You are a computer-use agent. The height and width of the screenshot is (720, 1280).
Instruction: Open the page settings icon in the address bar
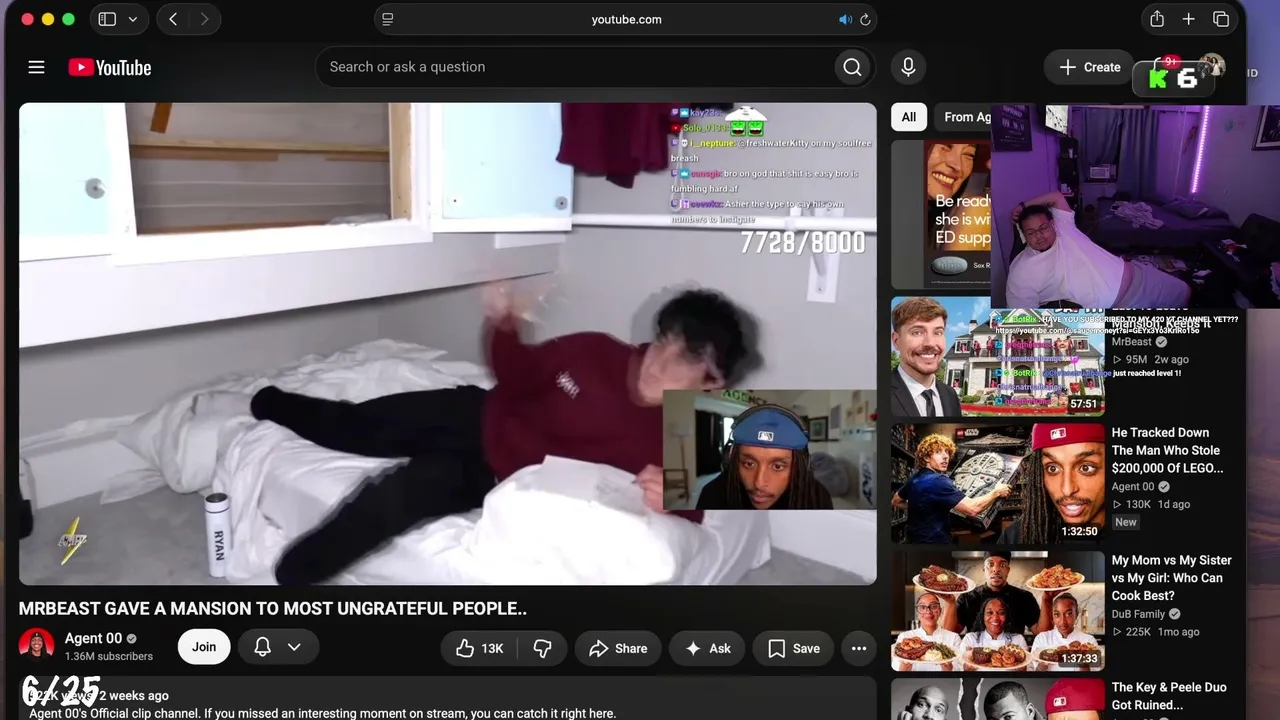tap(388, 19)
